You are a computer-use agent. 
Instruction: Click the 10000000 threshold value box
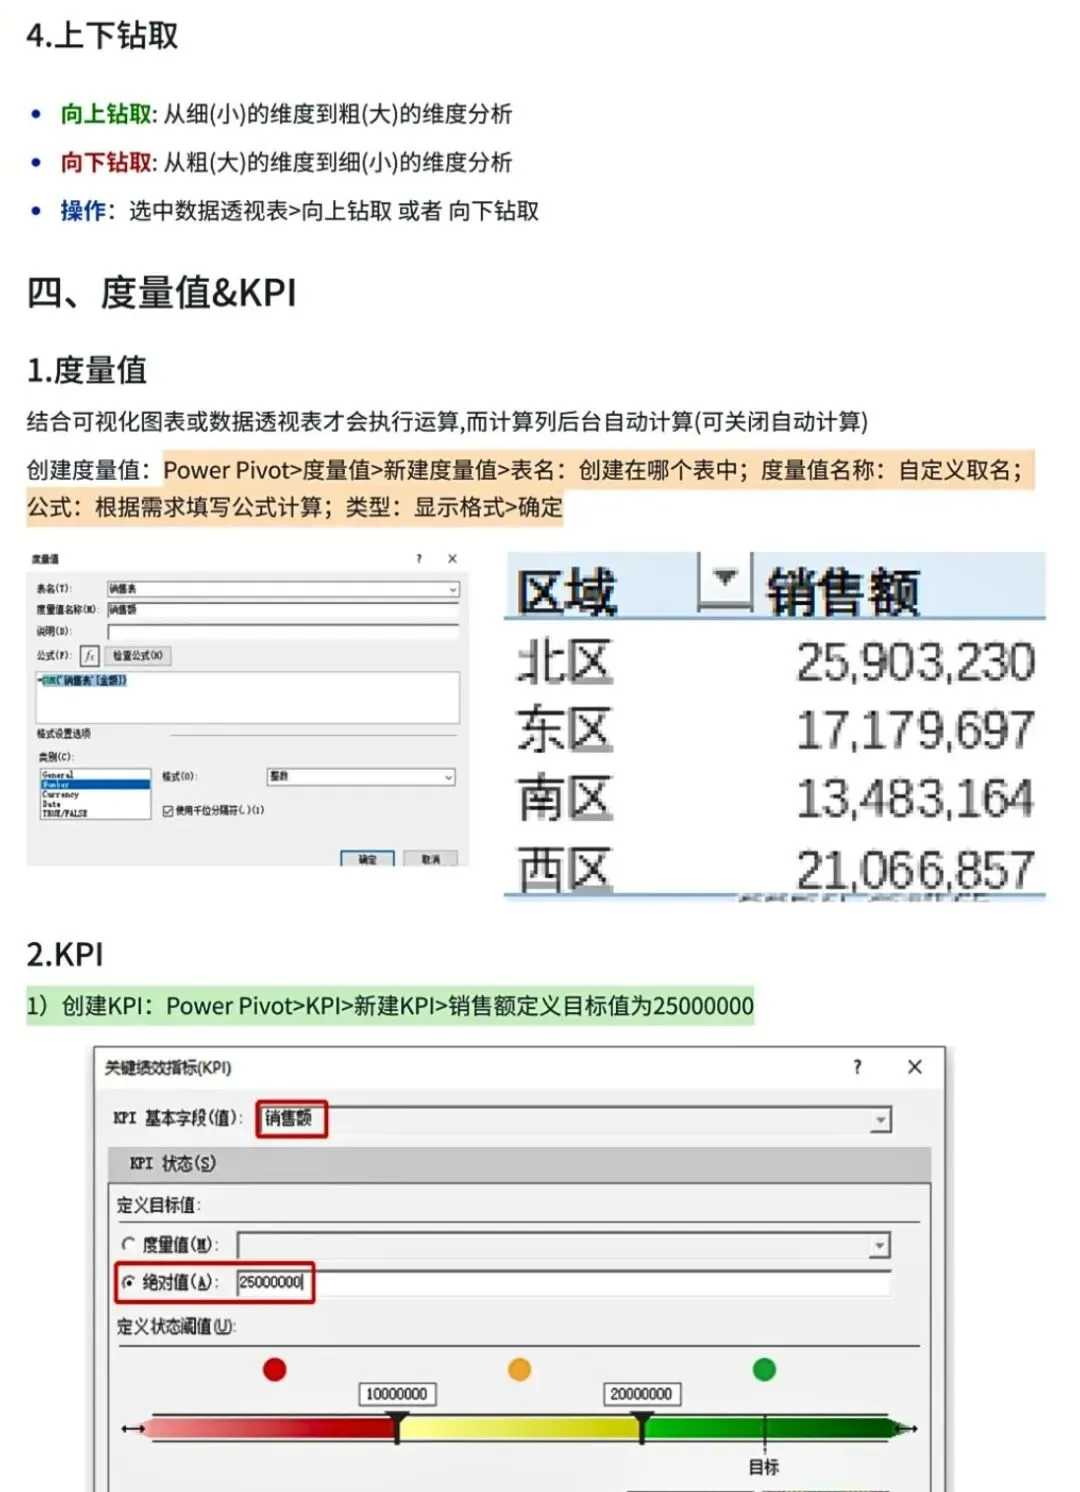click(397, 1394)
